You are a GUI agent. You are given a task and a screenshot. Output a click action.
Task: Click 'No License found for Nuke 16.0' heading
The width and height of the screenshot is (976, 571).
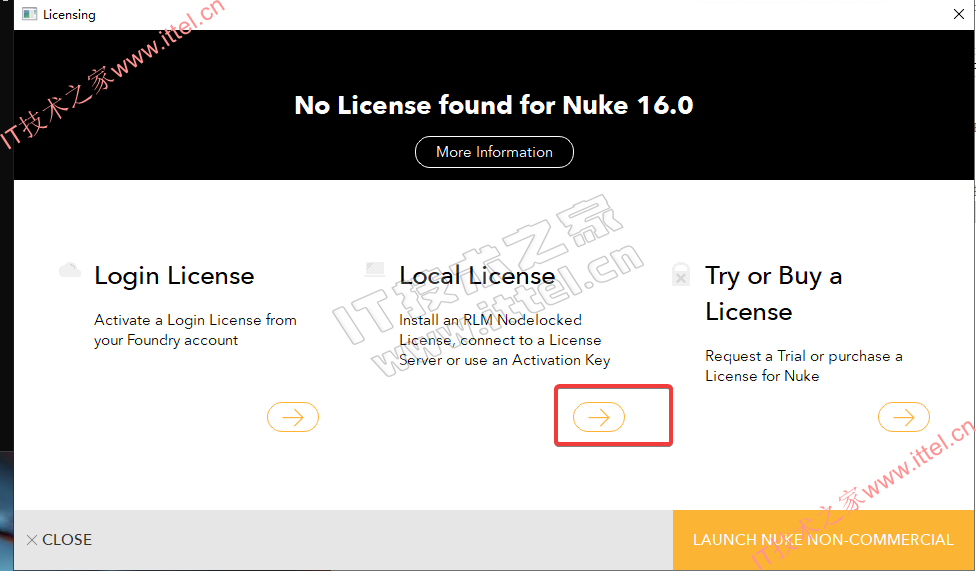(494, 105)
